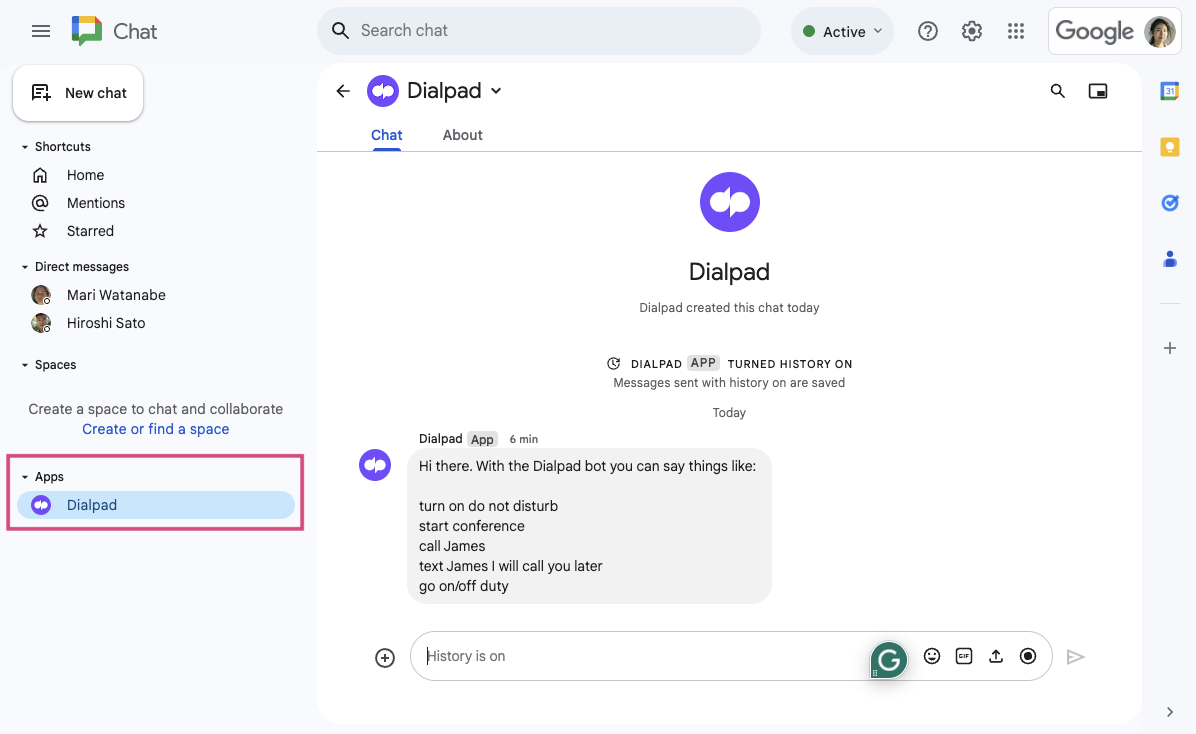1196x734 pixels.
Task: Click 'Dialpad created this chat today' text
Action: [x=729, y=307]
